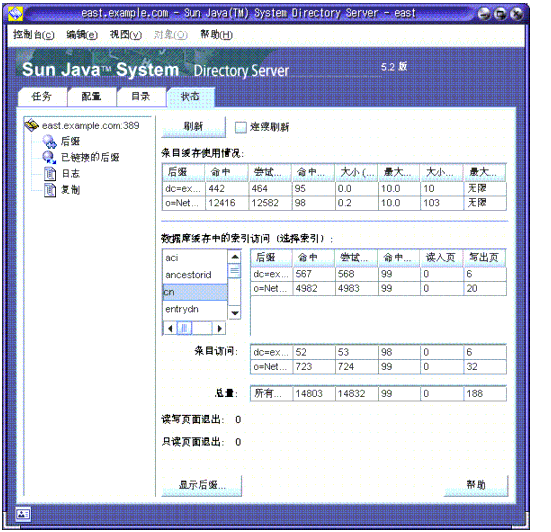
Task: Click index list horizontal scroll thumb
Action: (x=184, y=329)
